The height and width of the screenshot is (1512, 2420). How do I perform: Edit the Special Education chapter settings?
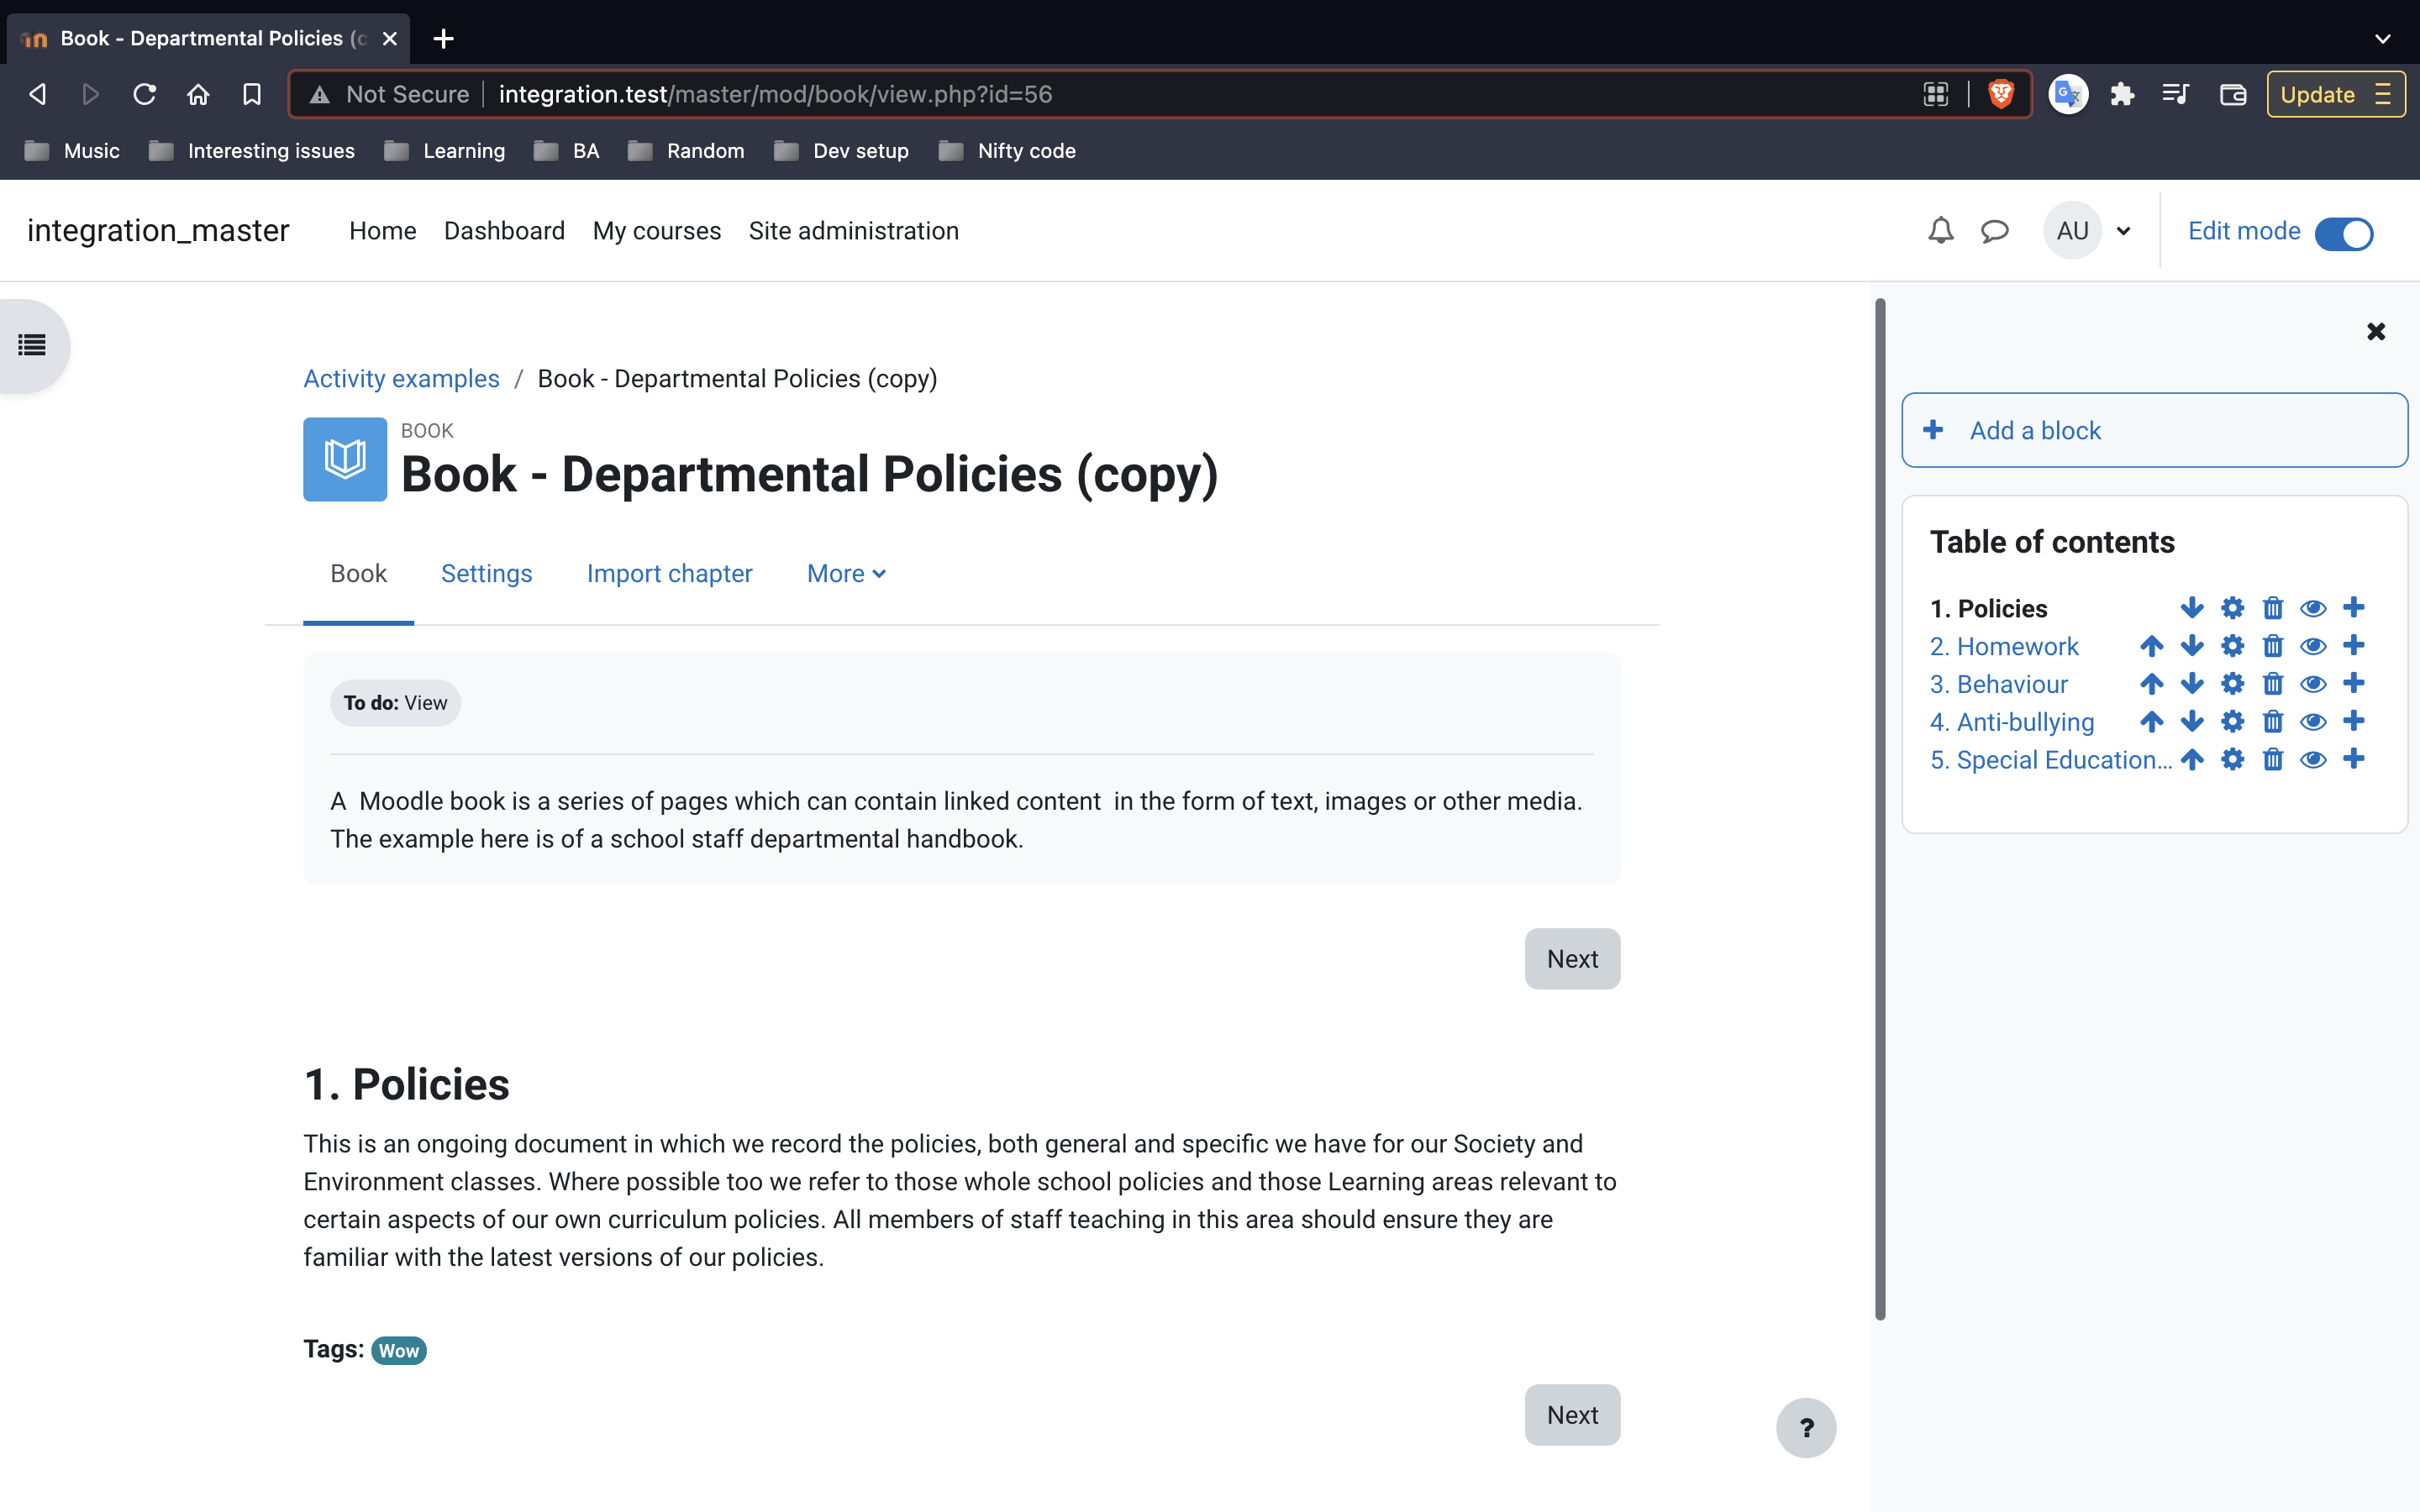pyautogui.click(x=2232, y=760)
